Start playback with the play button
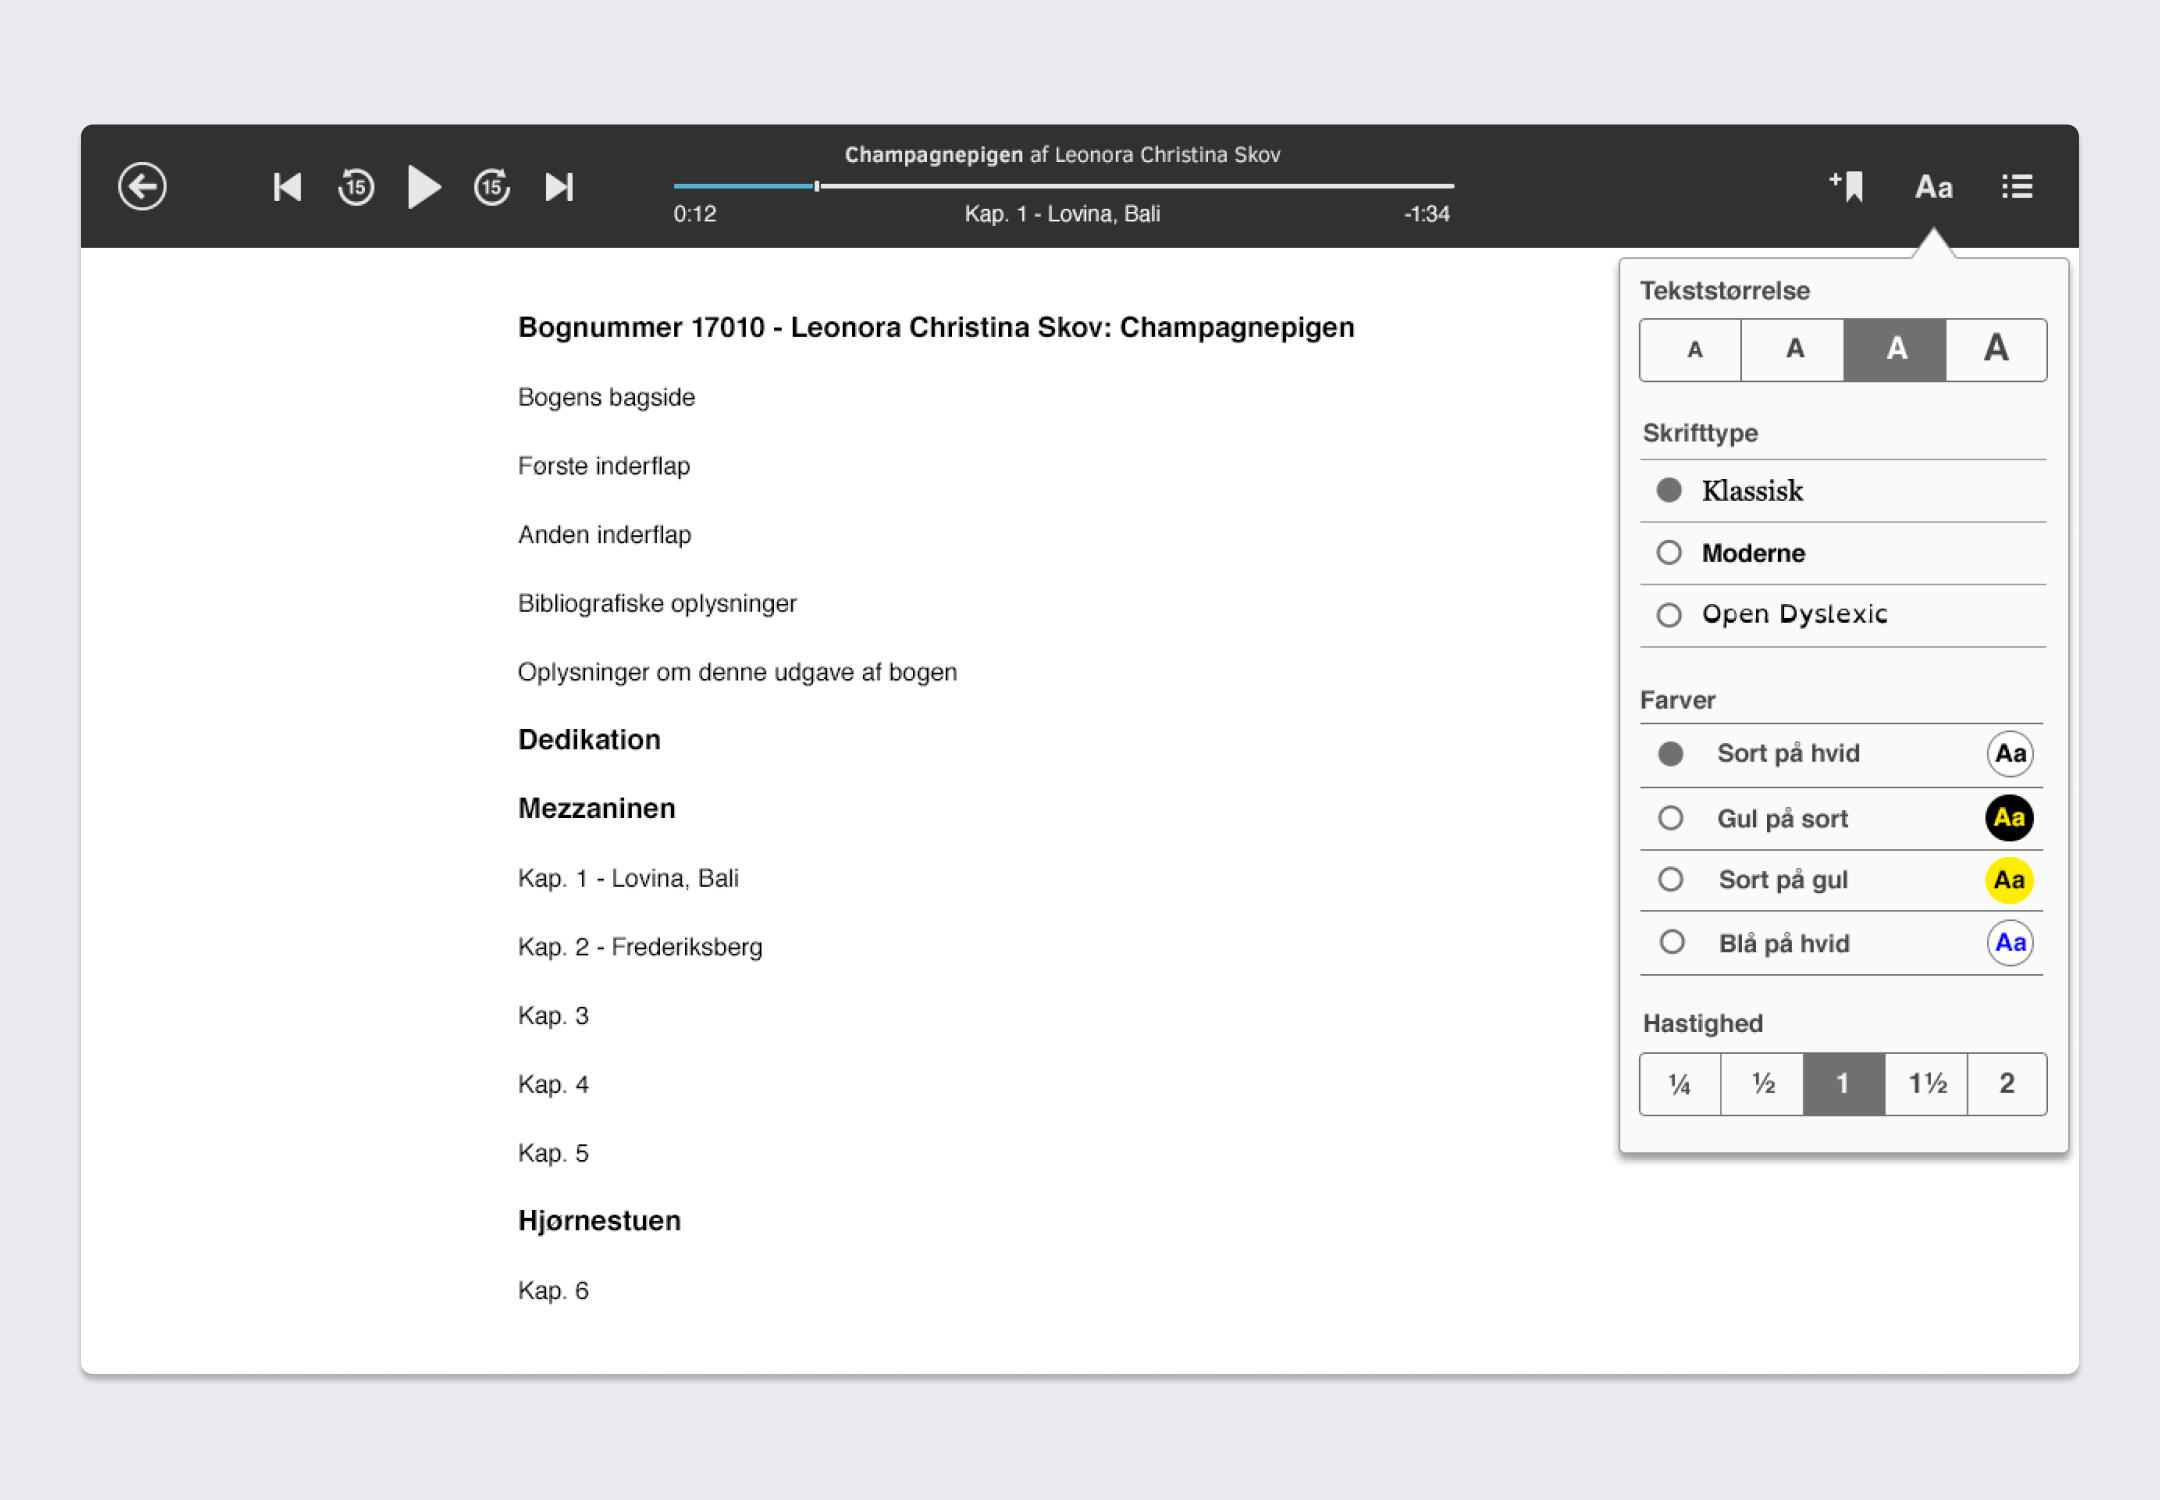 tap(424, 187)
